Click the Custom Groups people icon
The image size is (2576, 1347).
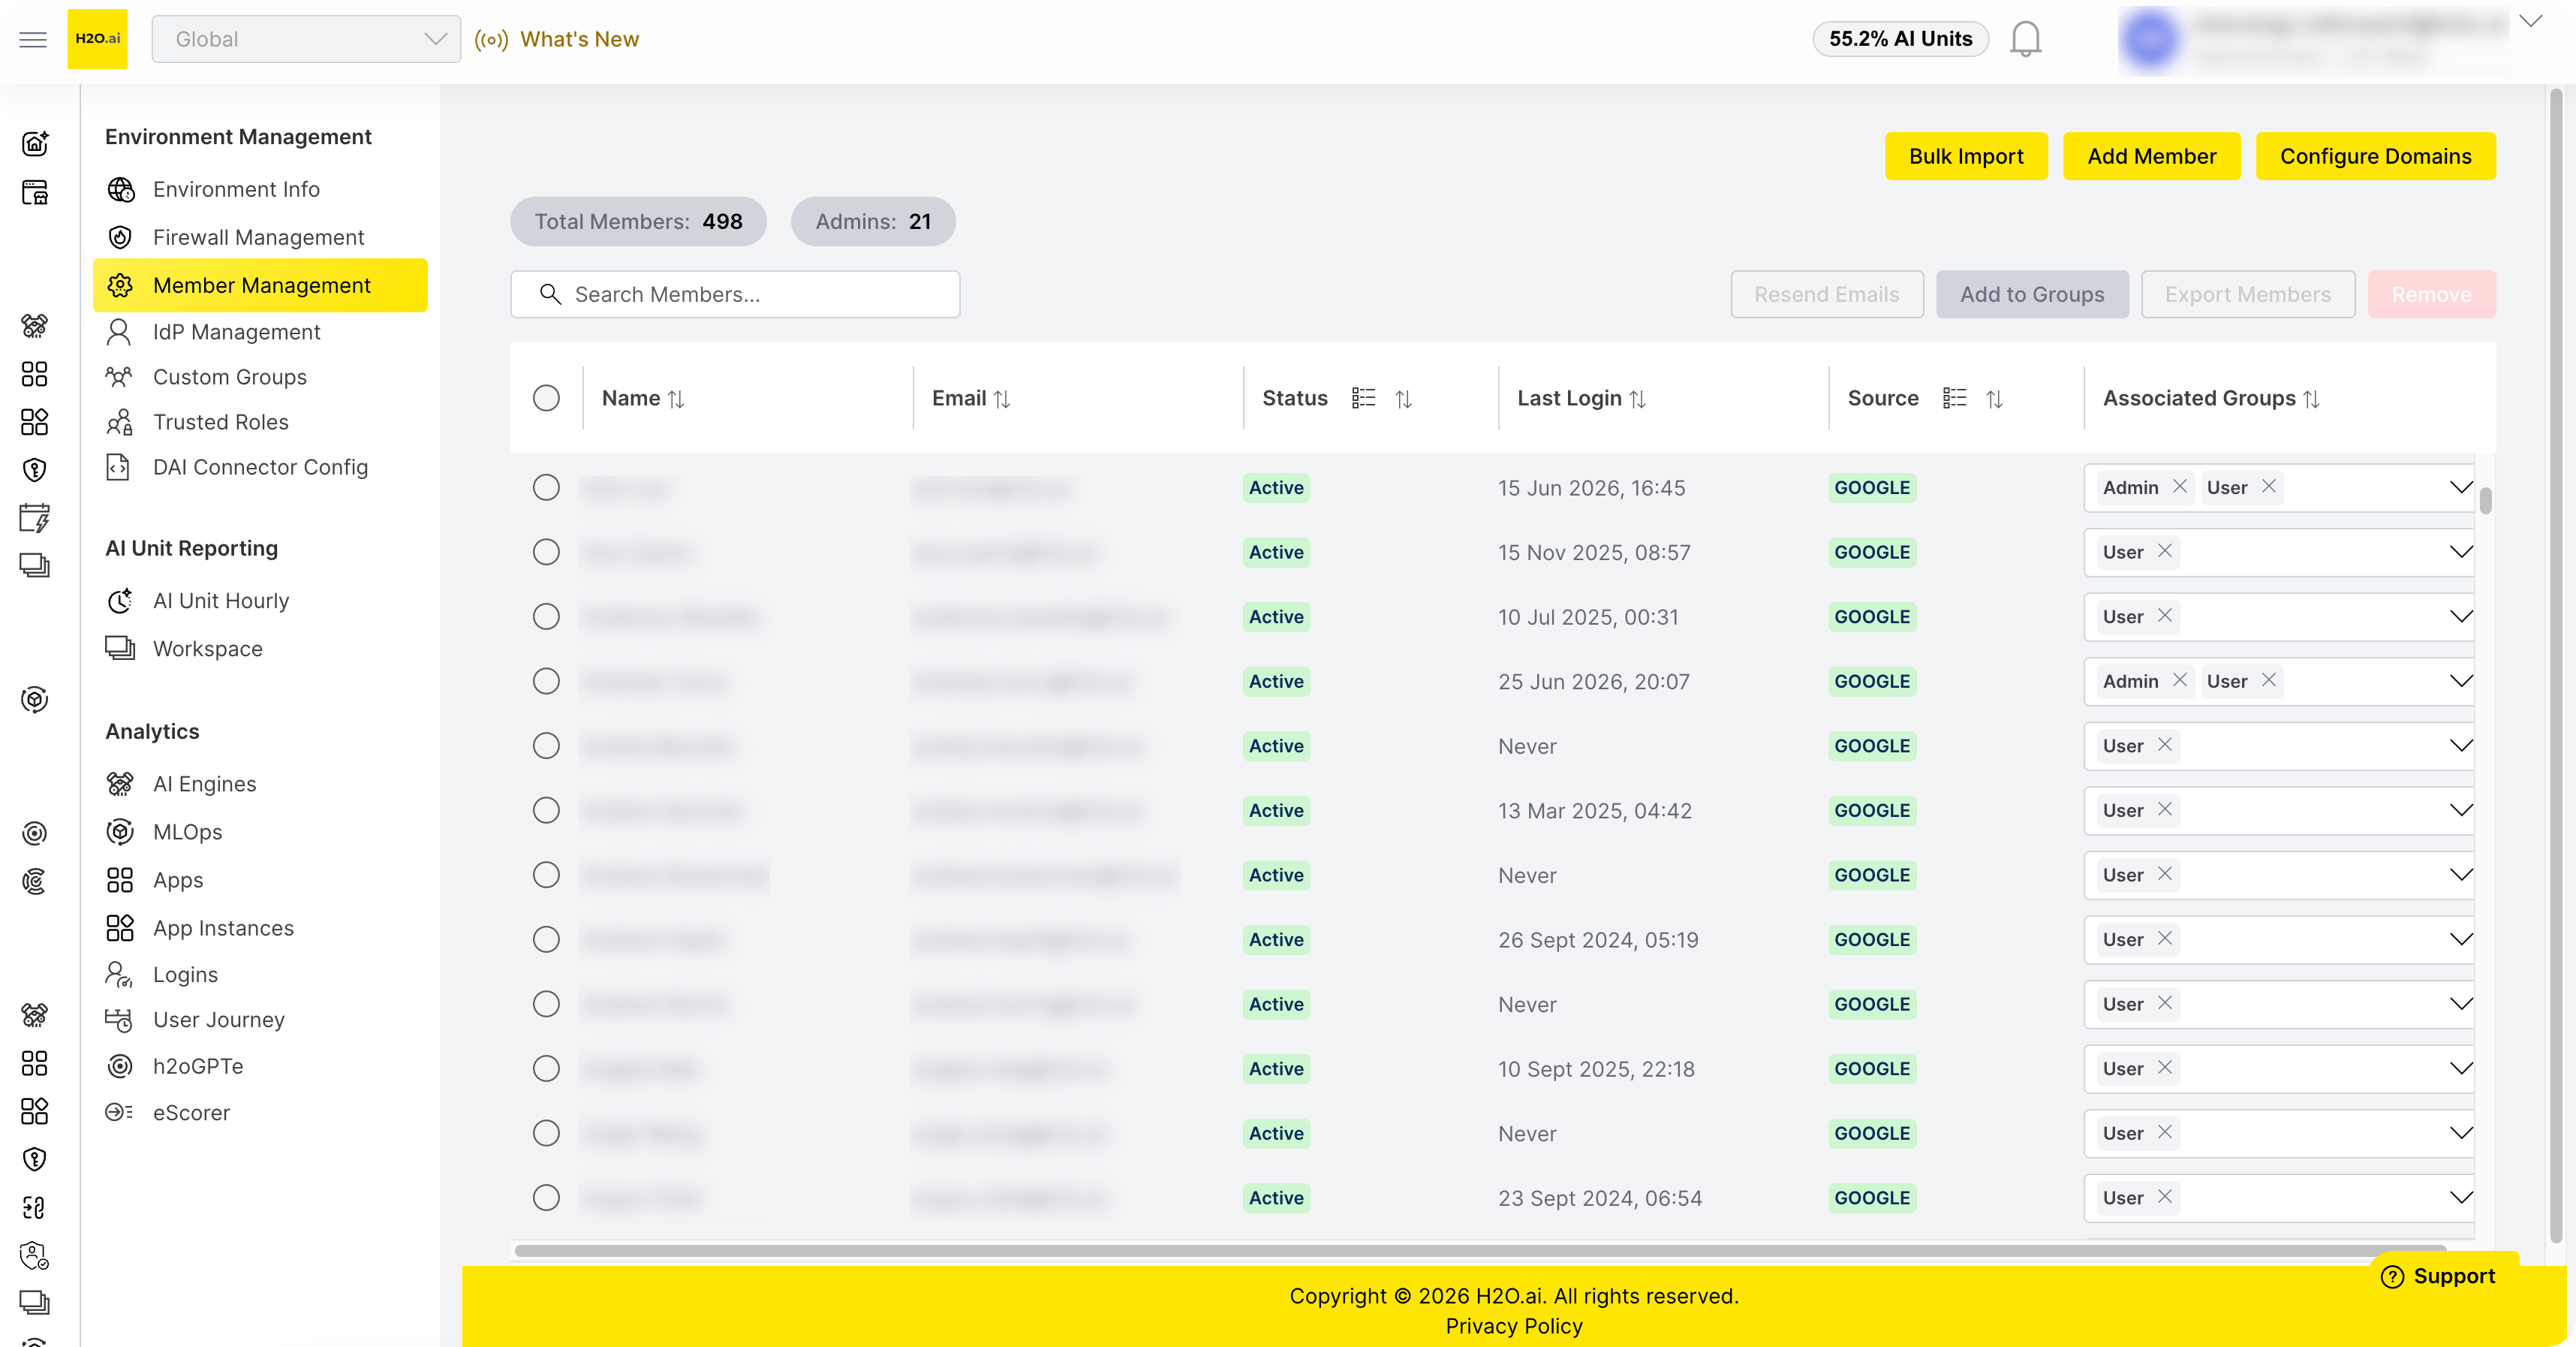(x=119, y=377)
